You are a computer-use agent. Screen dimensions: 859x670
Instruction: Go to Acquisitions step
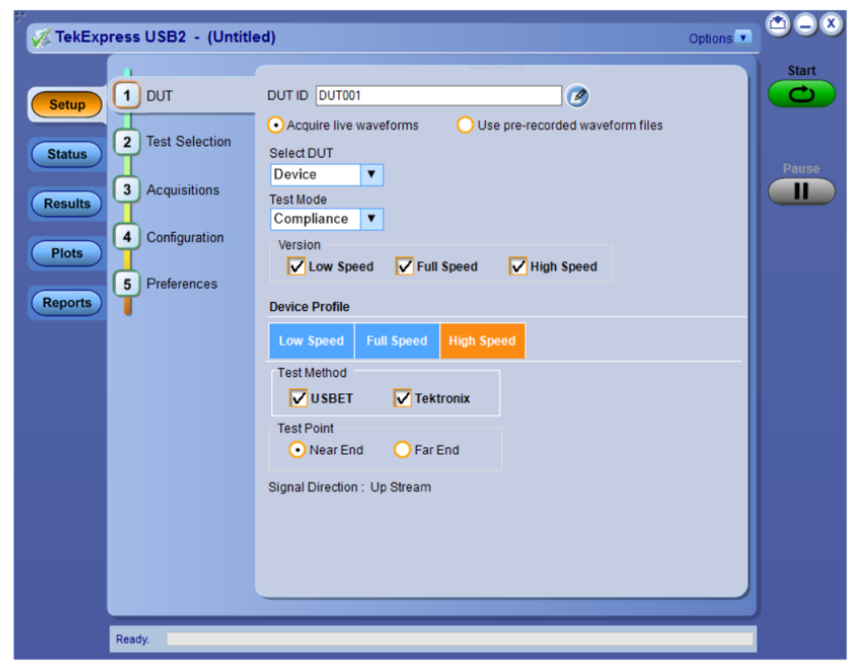click(182, 190)
